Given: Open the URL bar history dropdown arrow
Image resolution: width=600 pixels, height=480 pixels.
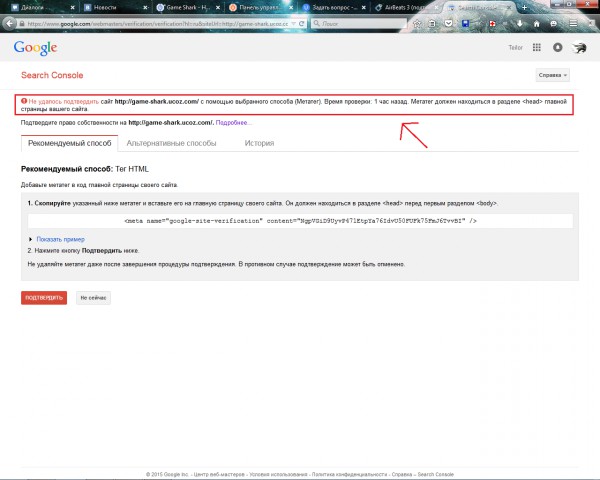Looking at the screenshot, I should (x=293, y=24).
